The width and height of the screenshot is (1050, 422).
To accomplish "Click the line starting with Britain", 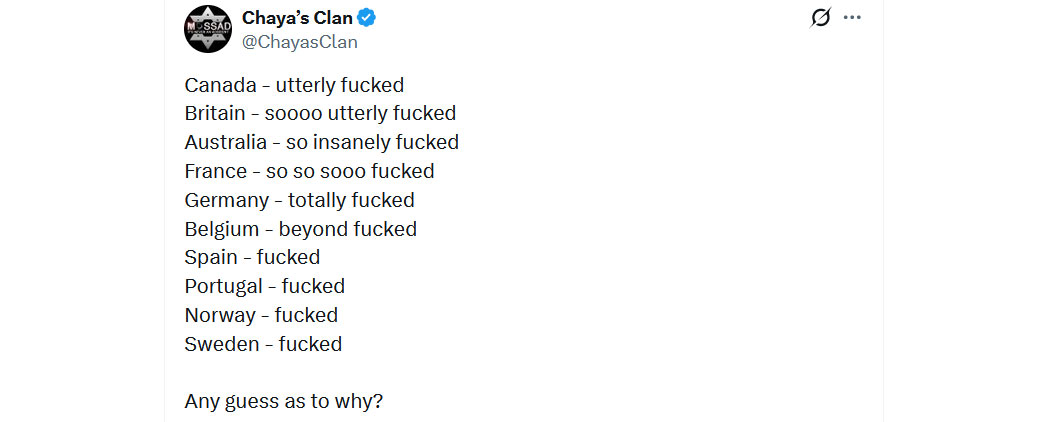I will [x=320, y=114].
